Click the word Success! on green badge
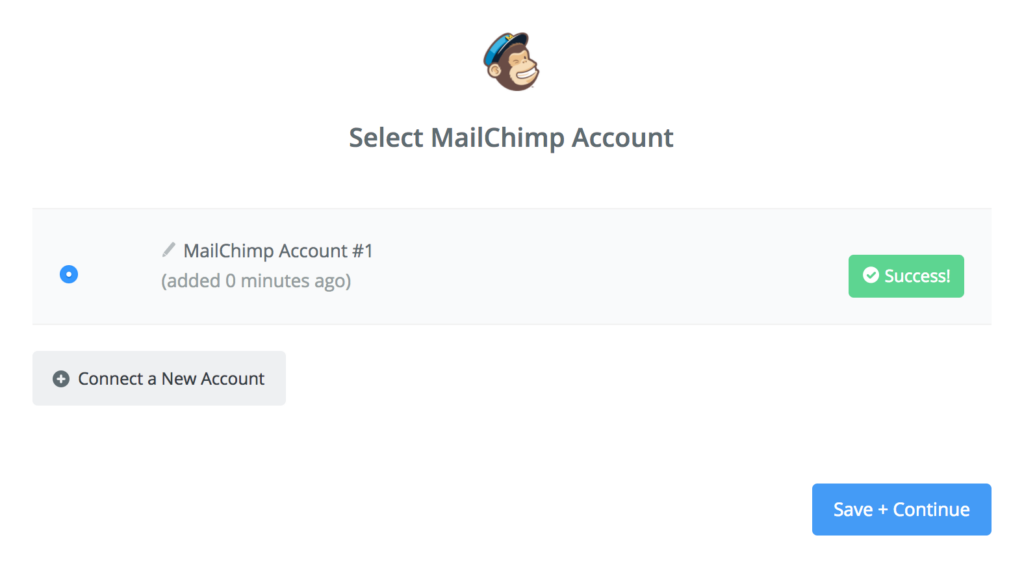Image resolution: width=1024 pixels, height=568 pixels. pyautogui.click(x=918, y=276)
